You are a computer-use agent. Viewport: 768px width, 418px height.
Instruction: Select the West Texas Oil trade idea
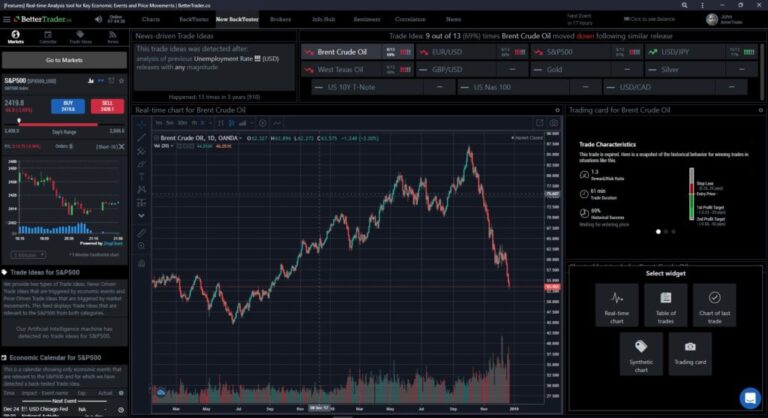358,70
